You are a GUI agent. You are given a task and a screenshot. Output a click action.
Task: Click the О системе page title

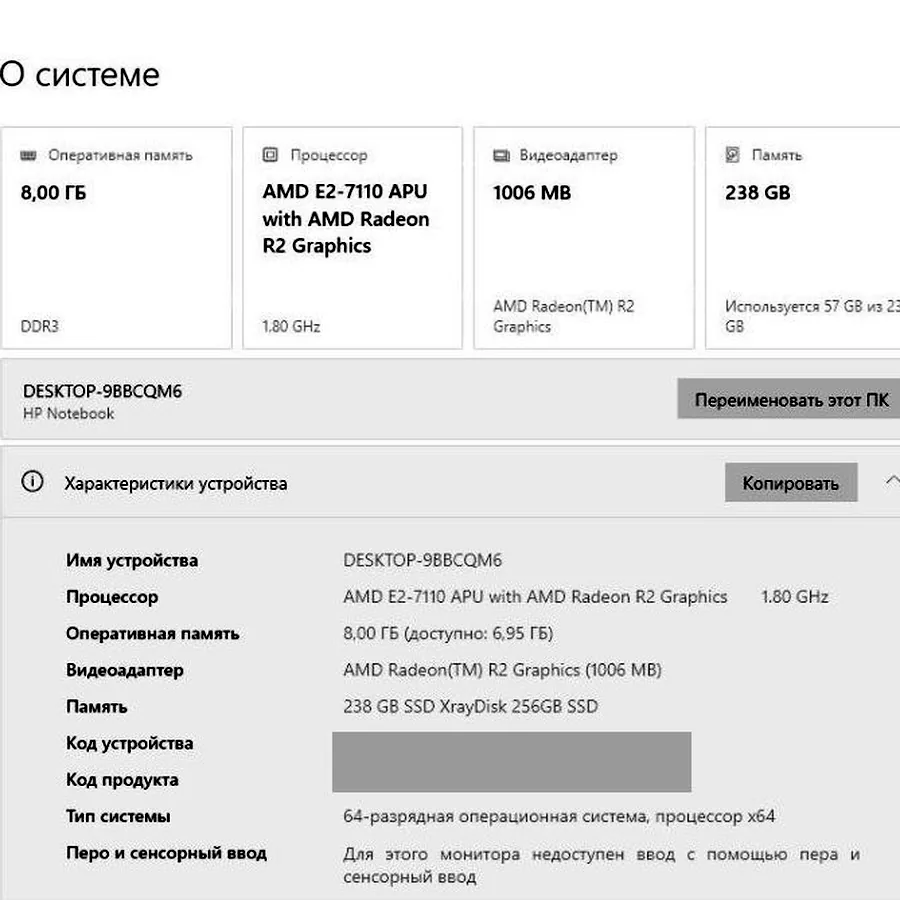coord(80,74)
